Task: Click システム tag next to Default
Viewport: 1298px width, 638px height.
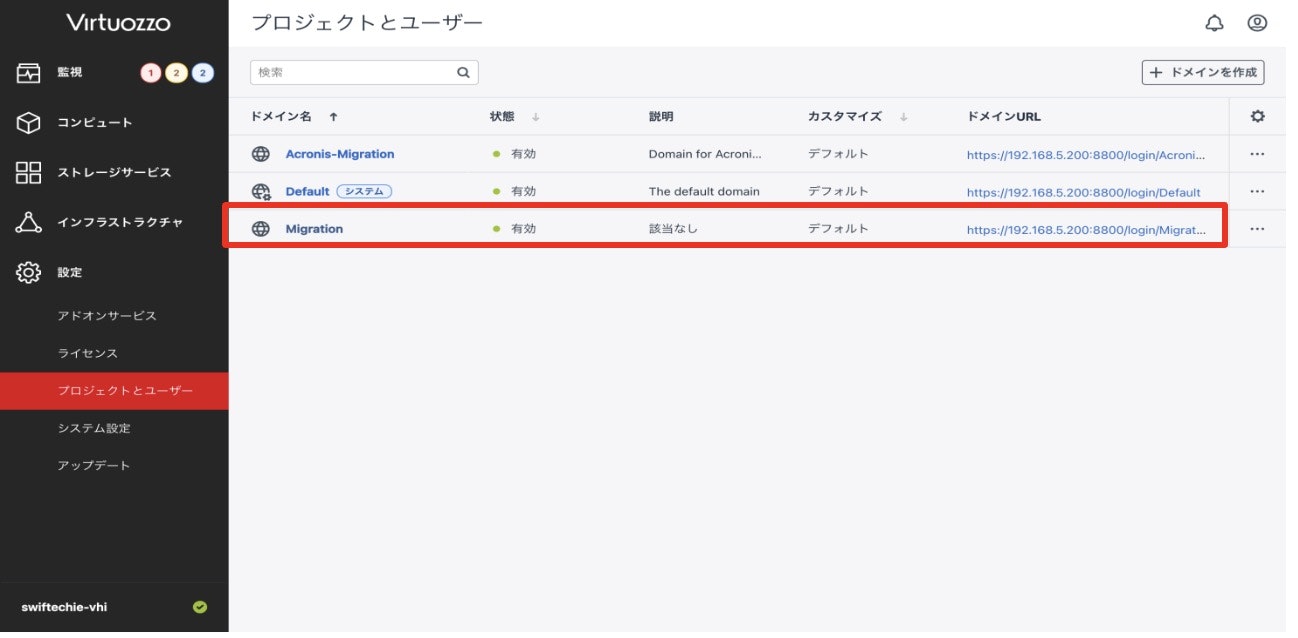Action: (364, 191)
